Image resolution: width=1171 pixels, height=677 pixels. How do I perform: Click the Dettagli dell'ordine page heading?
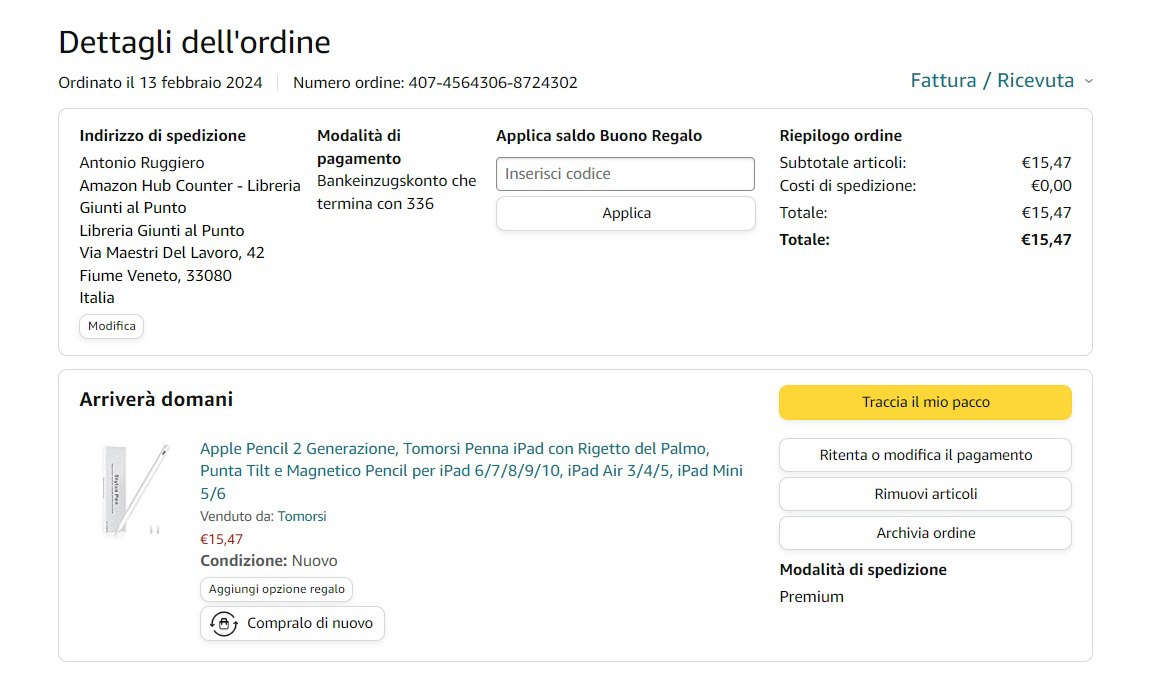[x=194, y=43]
